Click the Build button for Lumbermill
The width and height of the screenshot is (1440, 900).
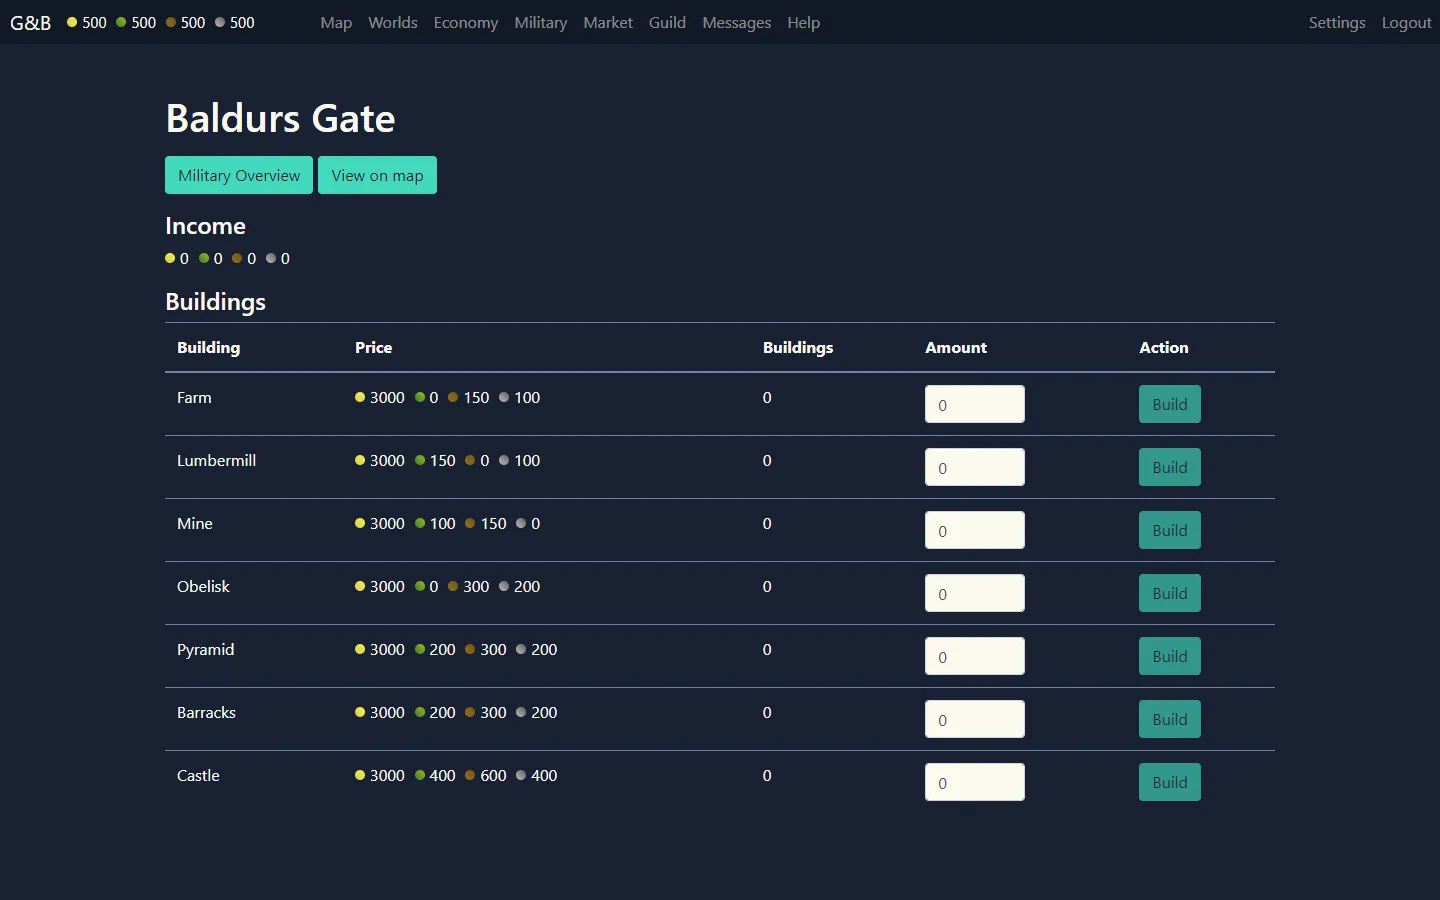[x=1169, y=467]
